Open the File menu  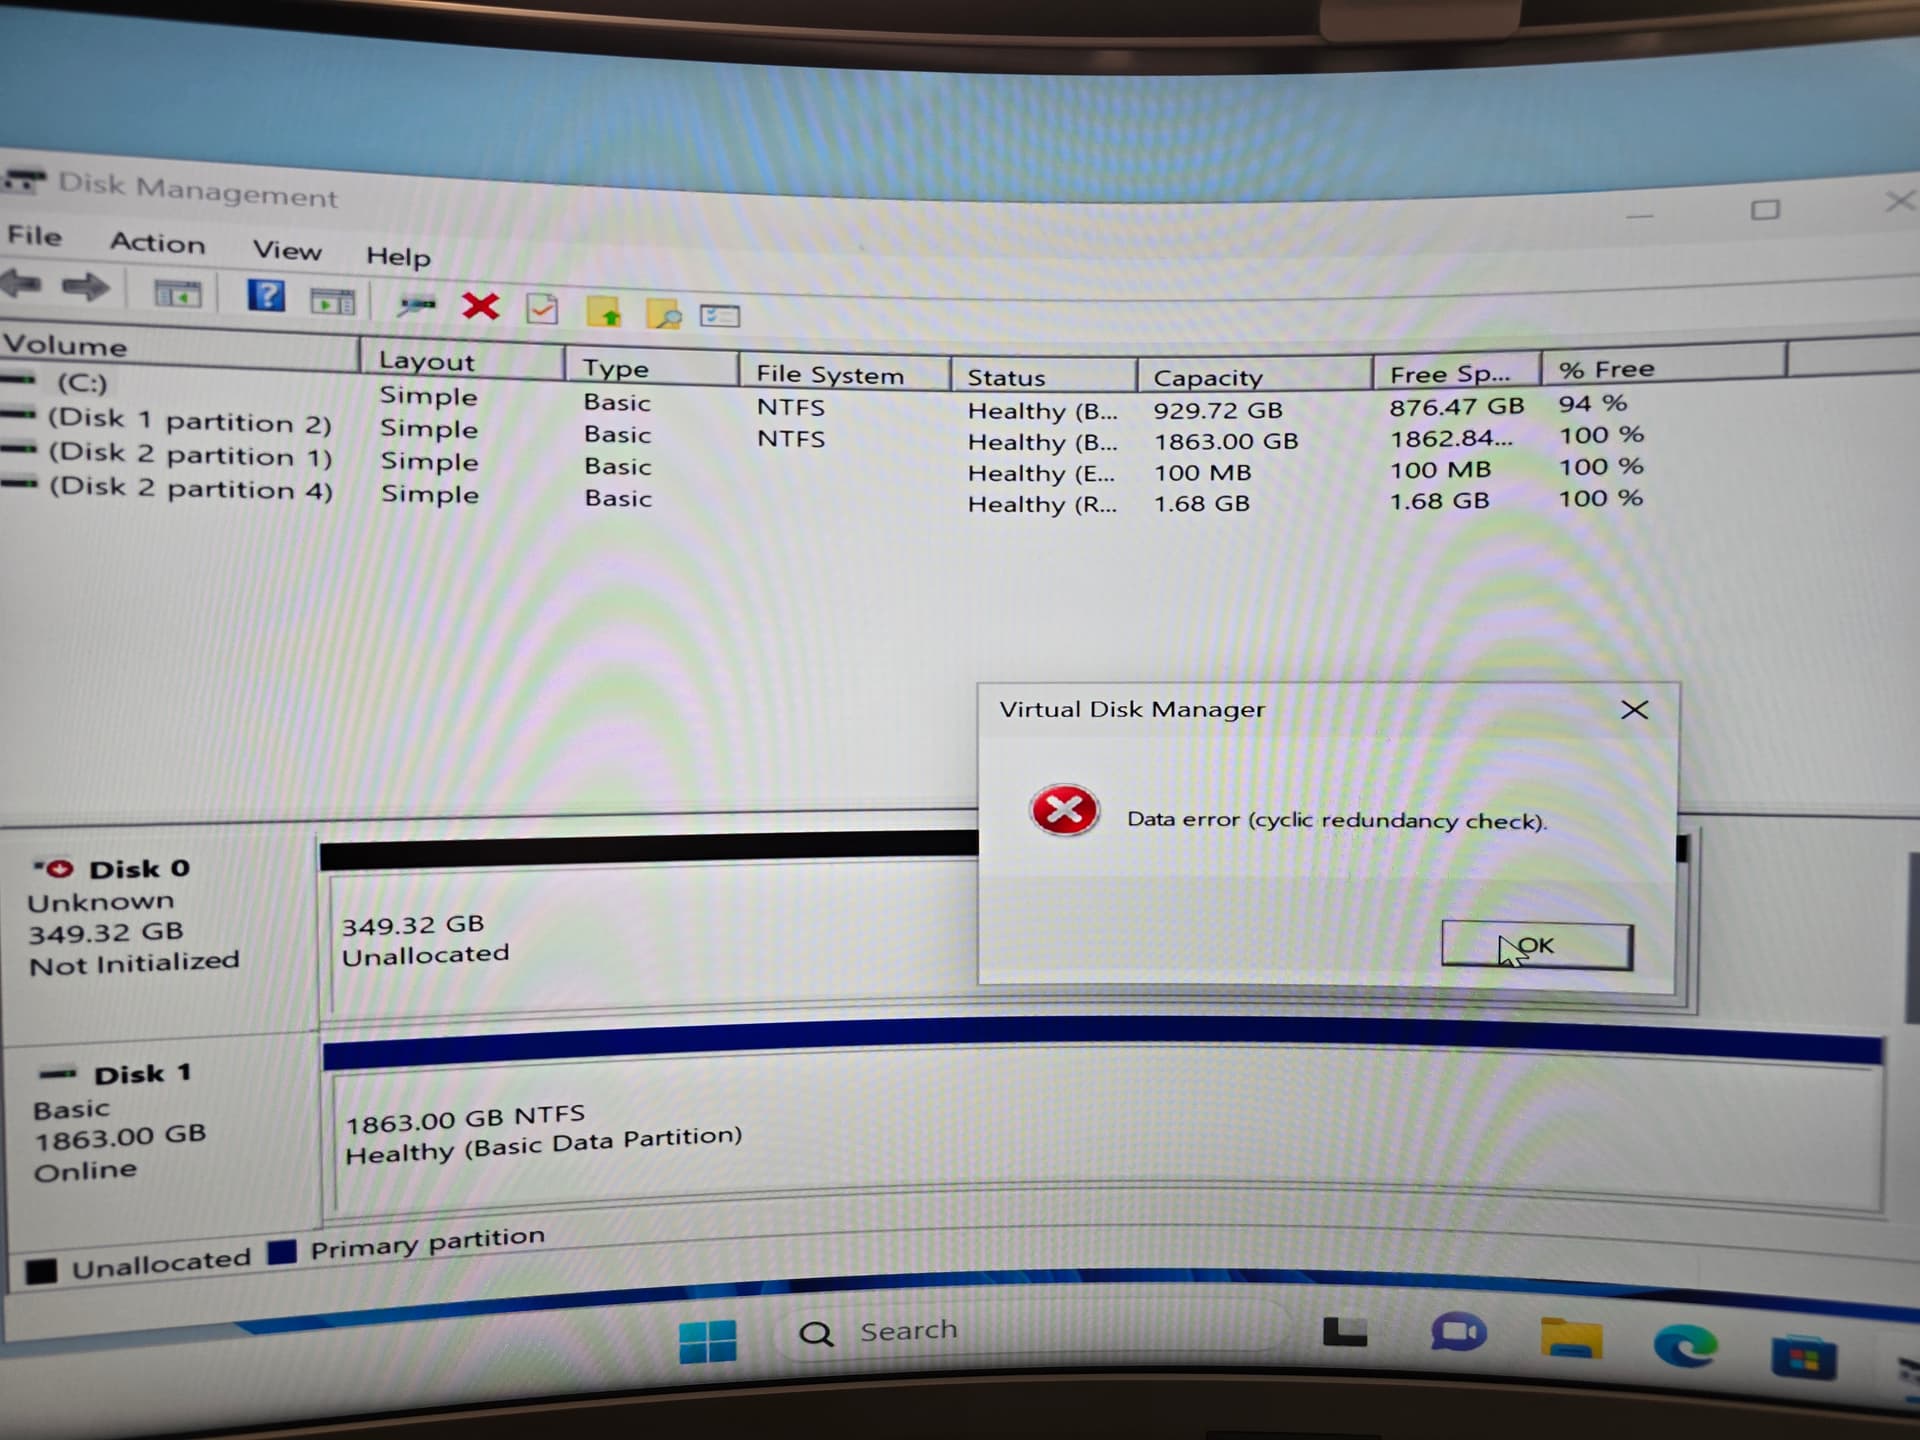(x=35, y=236)
